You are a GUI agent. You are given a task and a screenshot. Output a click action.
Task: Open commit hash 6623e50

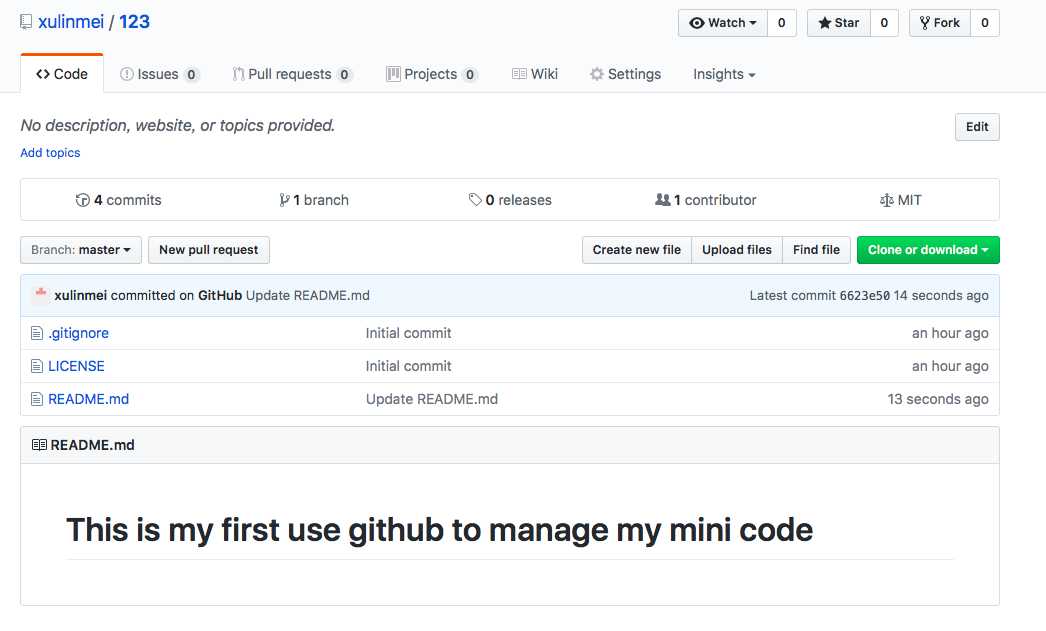[x=865, y=295]
